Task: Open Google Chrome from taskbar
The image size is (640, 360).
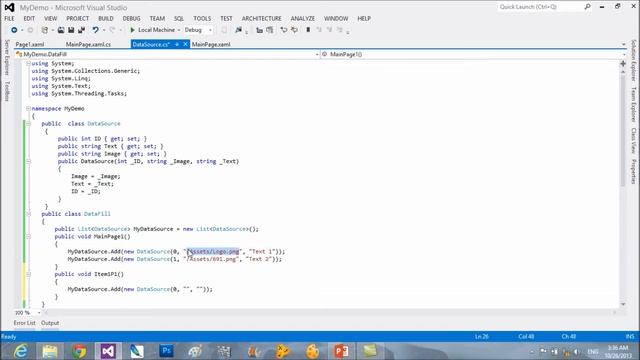Action: click(x=79, y=351)
